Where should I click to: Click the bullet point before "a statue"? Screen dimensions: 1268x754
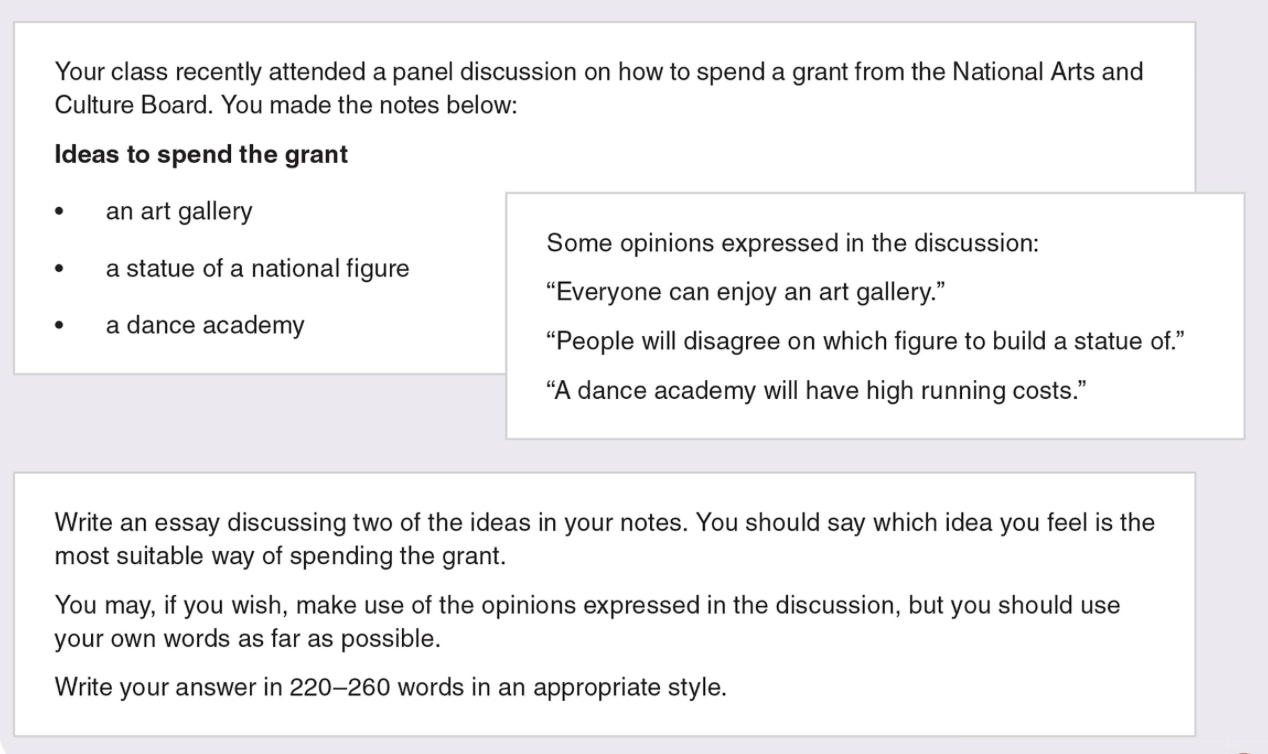[x=61, y=271]
